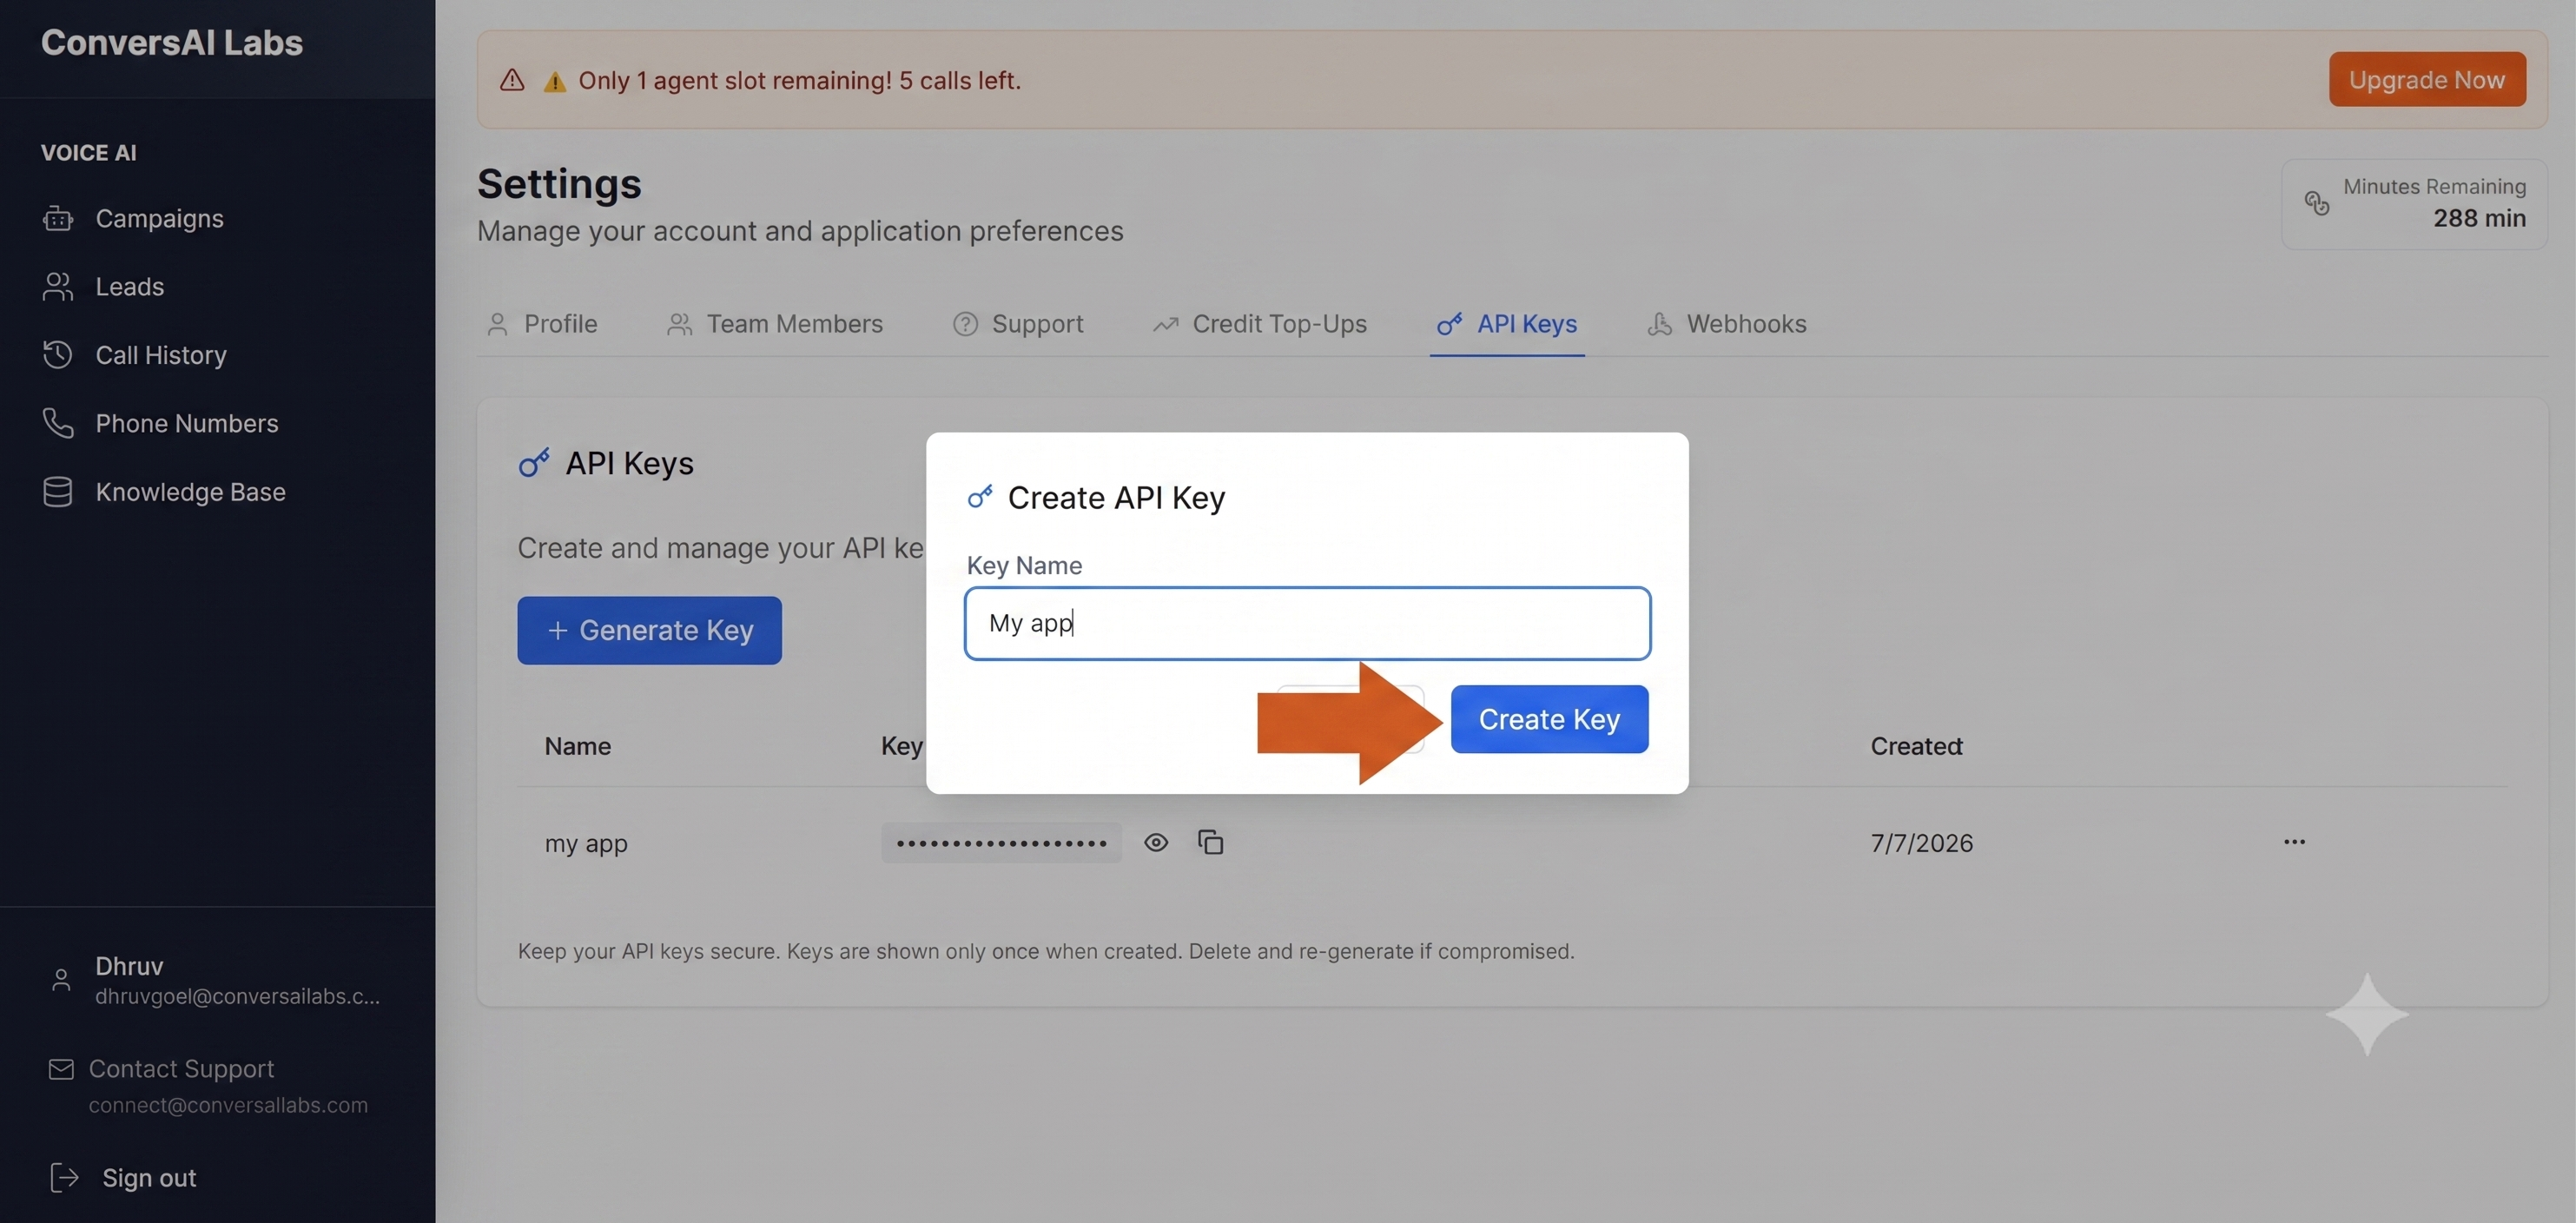This screenshot has width=2576, height=1223.
Task: Click the ConversAI Labs logo text
Action: 172,42
